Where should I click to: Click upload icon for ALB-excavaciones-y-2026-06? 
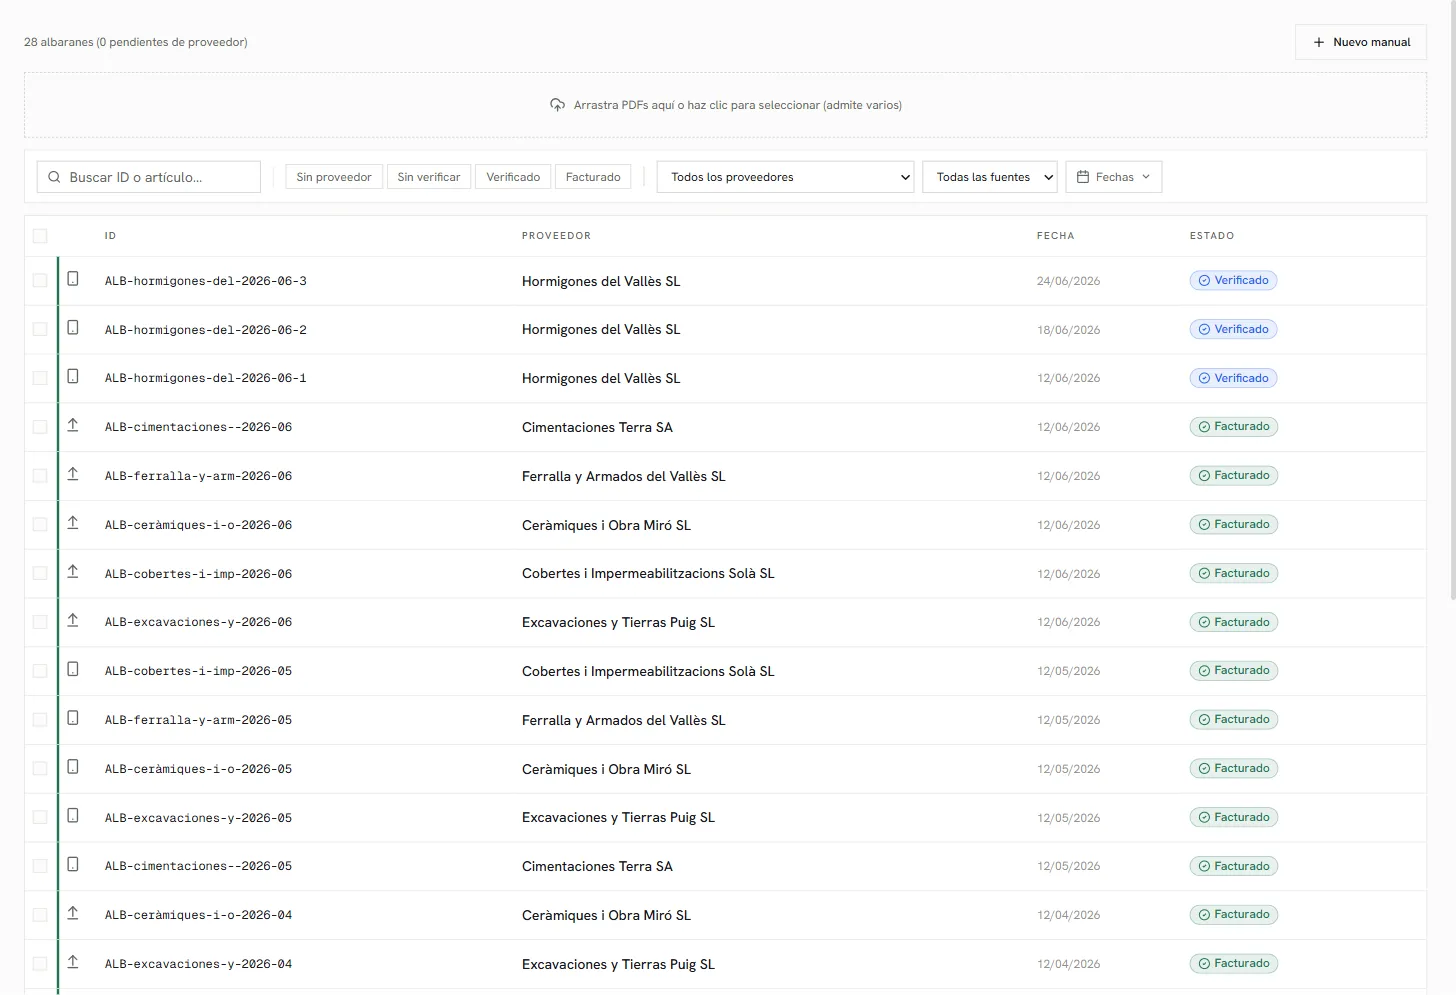pos(73,621)
